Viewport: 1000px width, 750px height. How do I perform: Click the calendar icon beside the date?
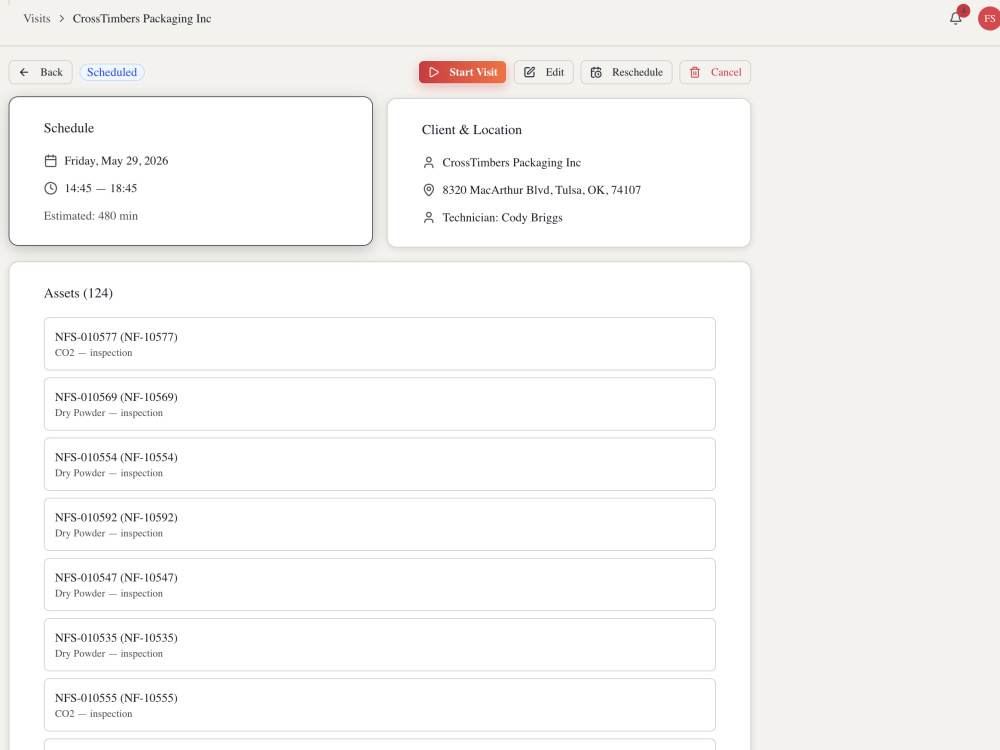point(50,161)
